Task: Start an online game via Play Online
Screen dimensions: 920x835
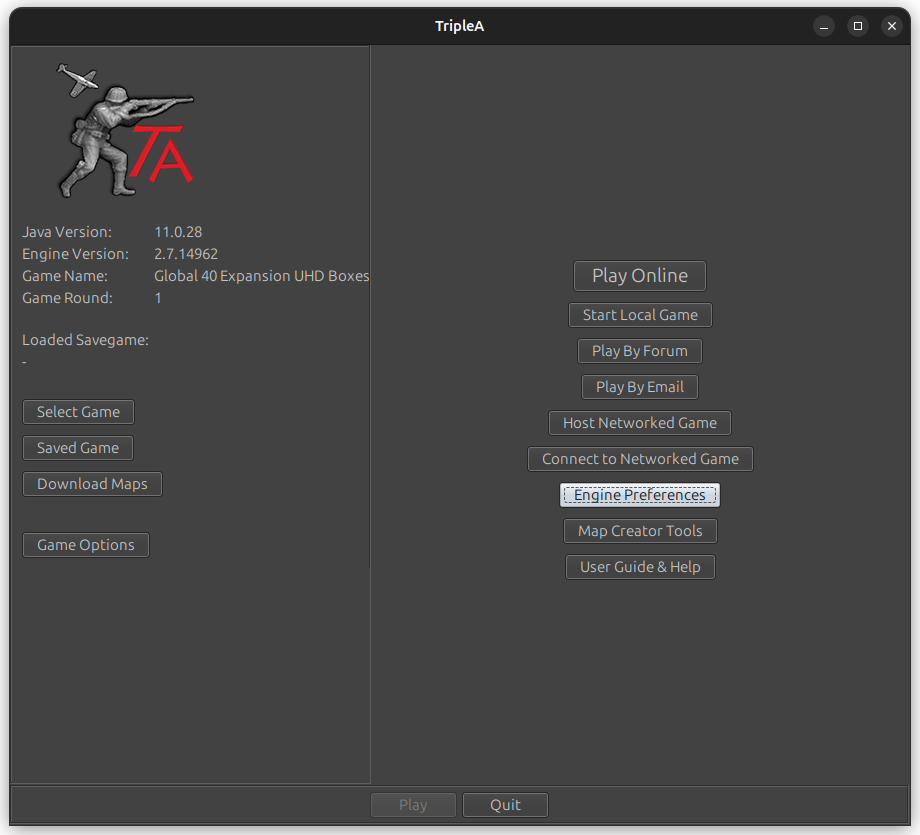Action: click(639, 275)
